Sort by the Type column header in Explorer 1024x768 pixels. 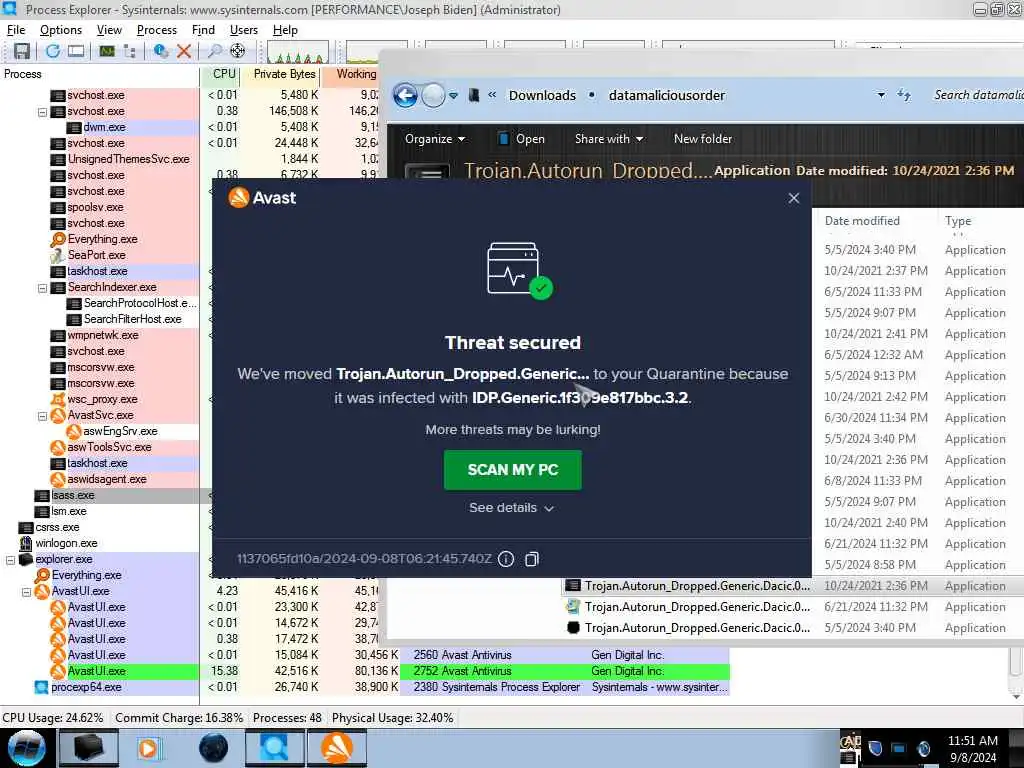click(957, 221)
